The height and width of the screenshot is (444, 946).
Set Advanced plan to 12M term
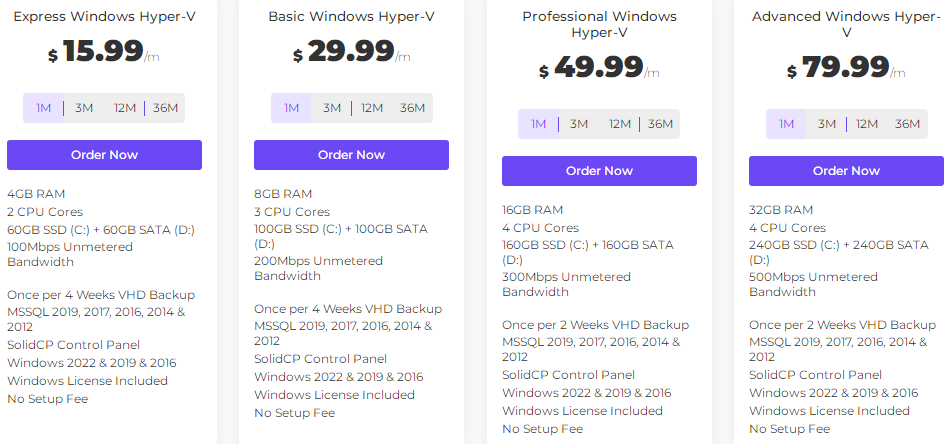point(867,124)
